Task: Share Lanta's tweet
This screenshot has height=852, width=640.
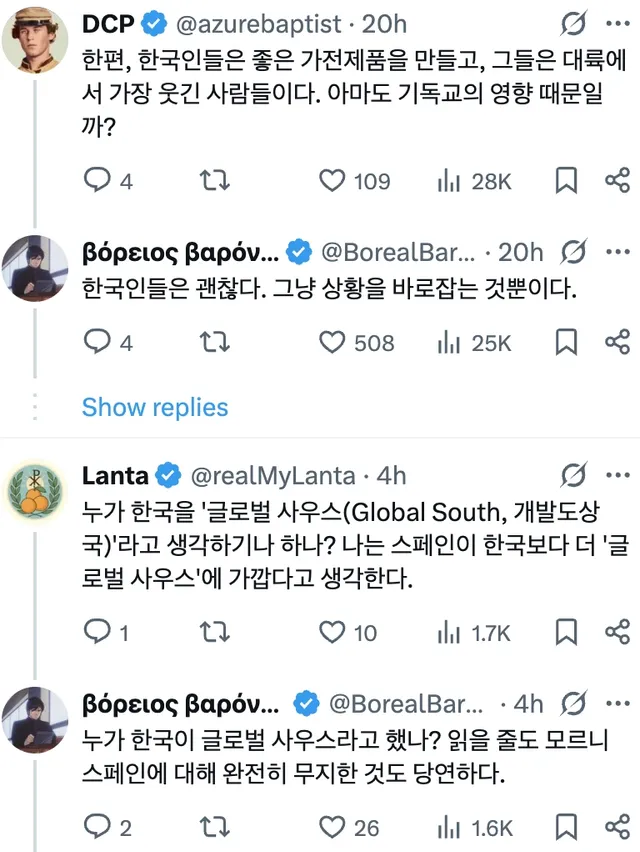Action: (x=617, y=633)
